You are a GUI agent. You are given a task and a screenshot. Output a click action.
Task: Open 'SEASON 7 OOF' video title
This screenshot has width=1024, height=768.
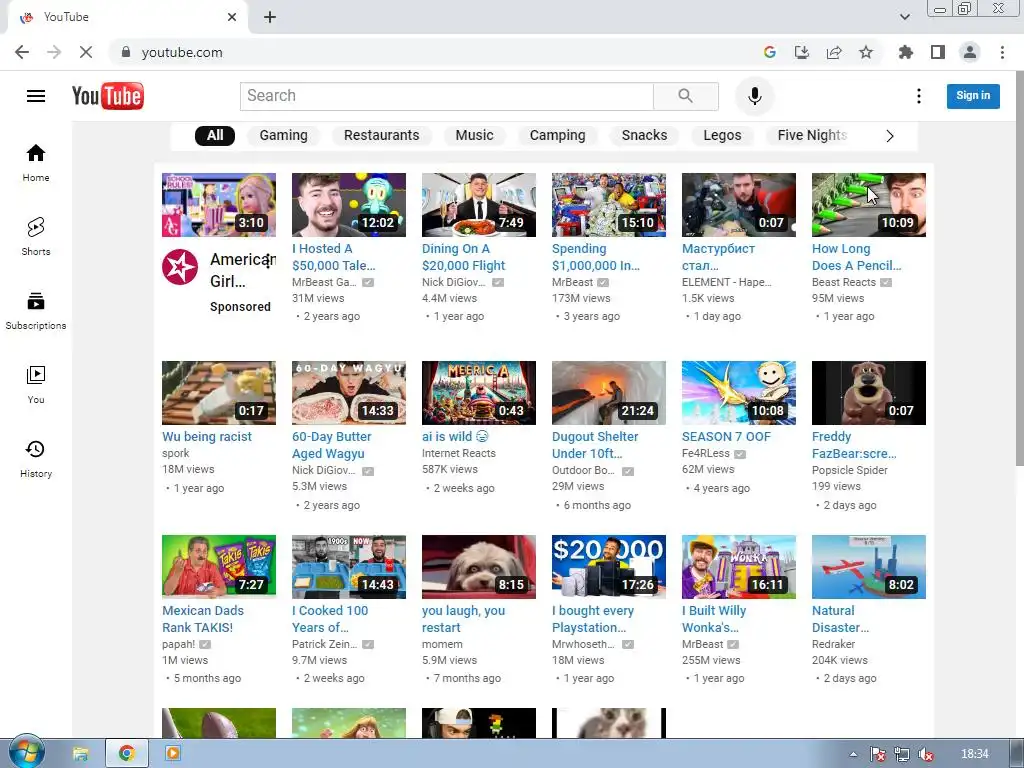(x=726, y=437)
